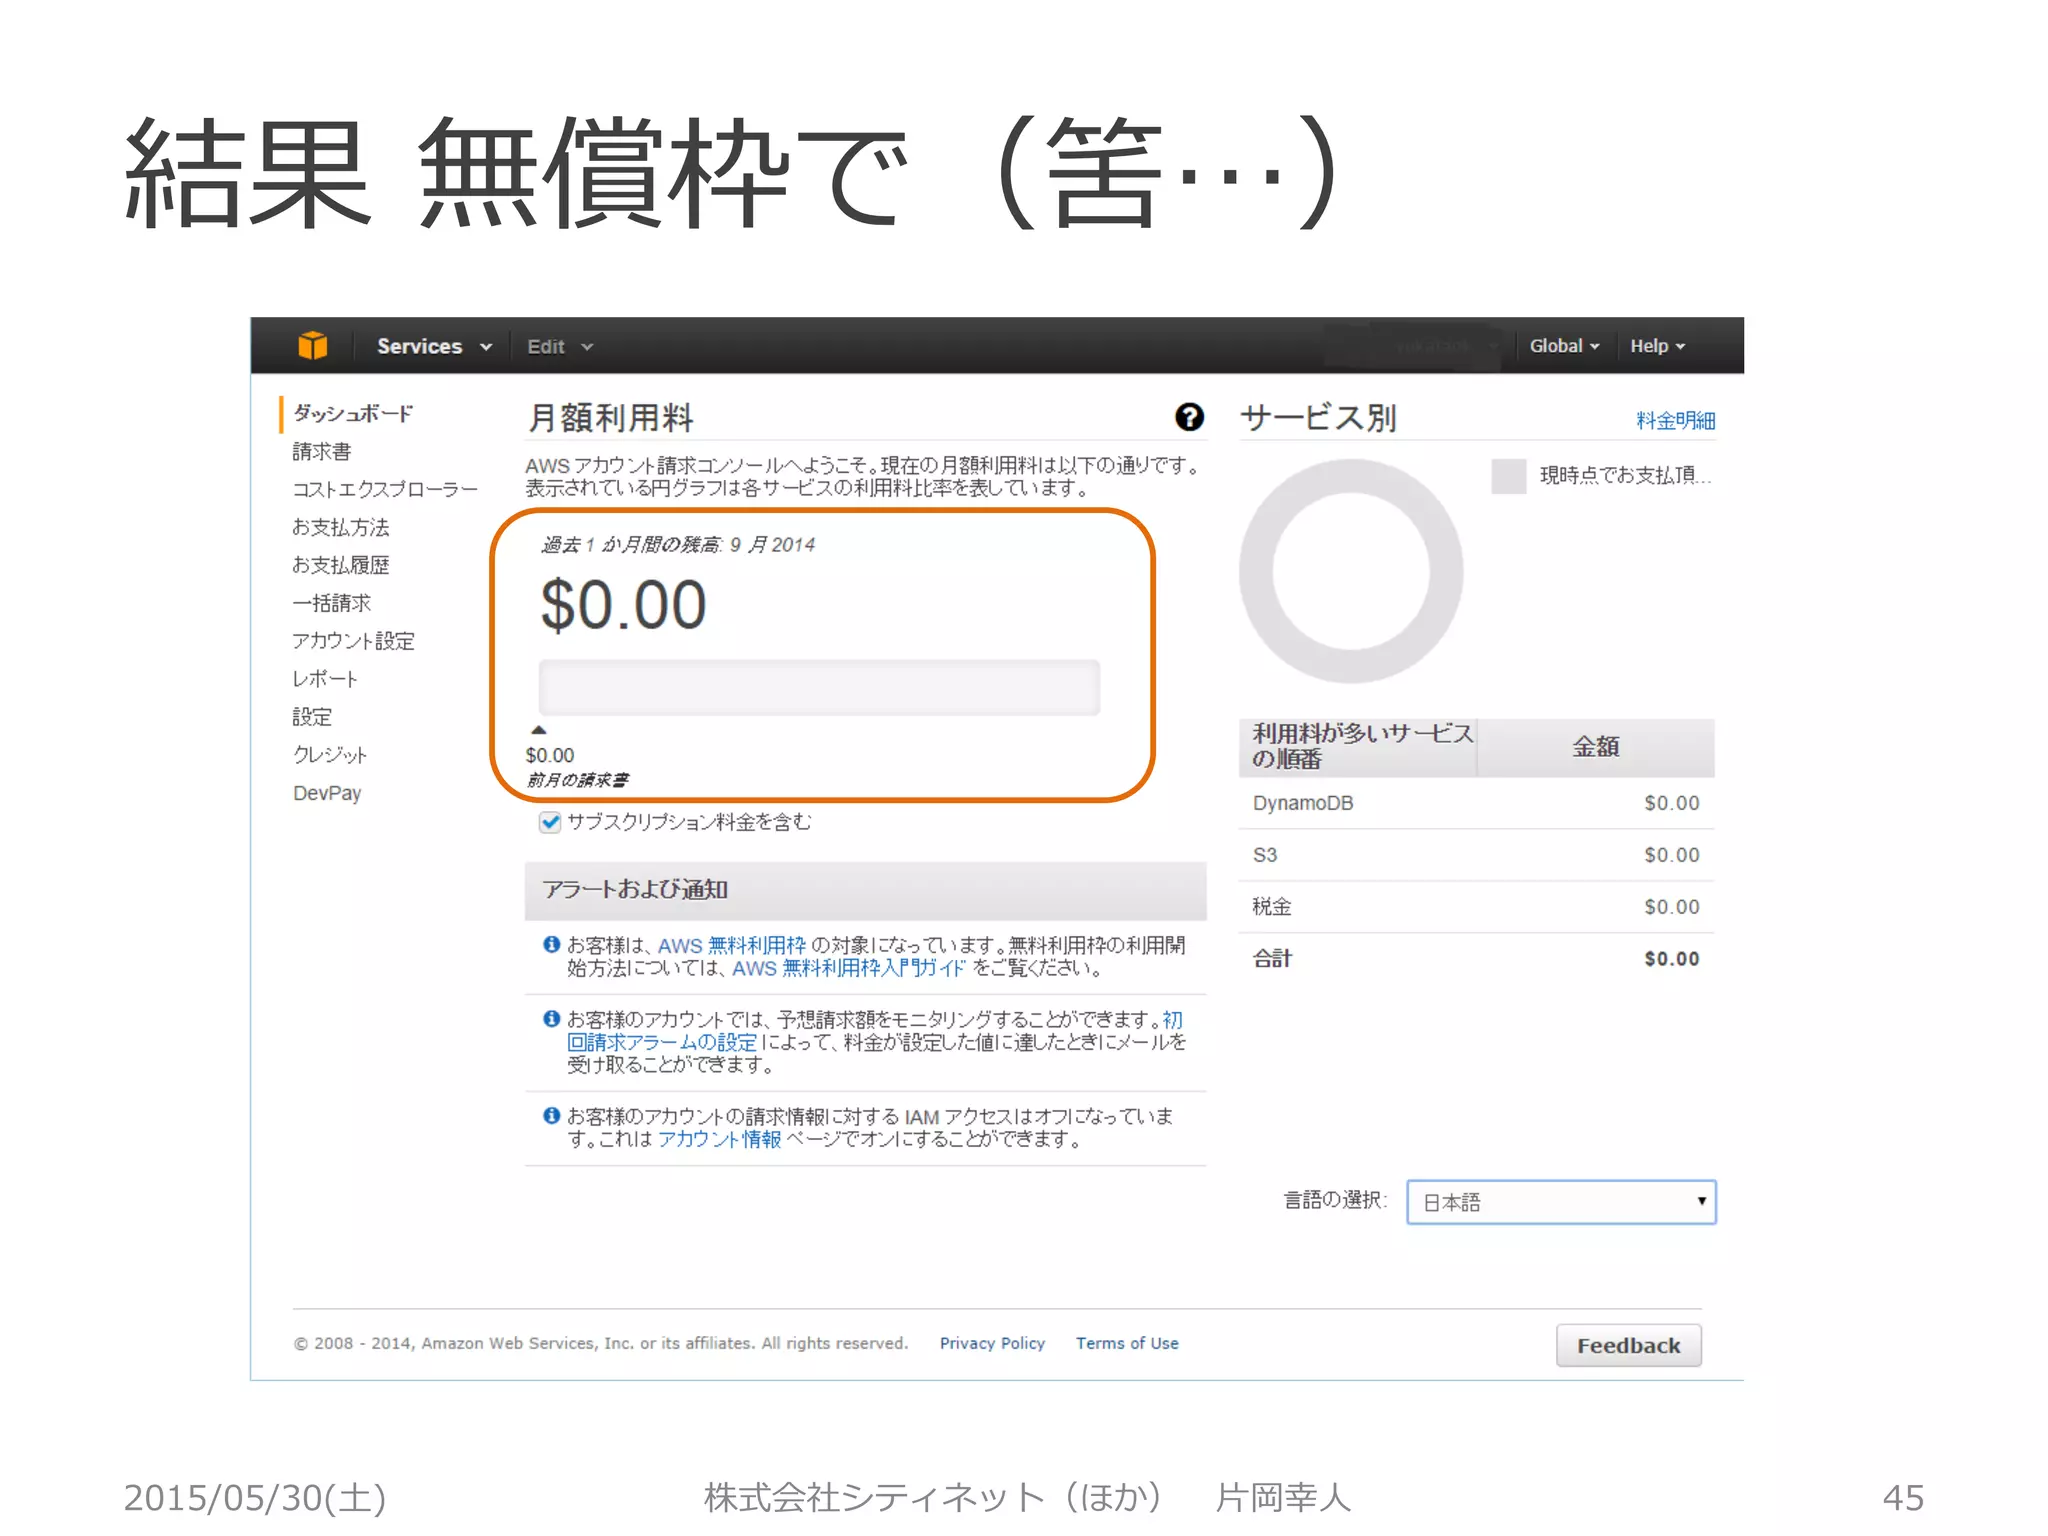Click the 前月の請求書 label
The image size is (2048, 1536).
click(x=578, y=780)
